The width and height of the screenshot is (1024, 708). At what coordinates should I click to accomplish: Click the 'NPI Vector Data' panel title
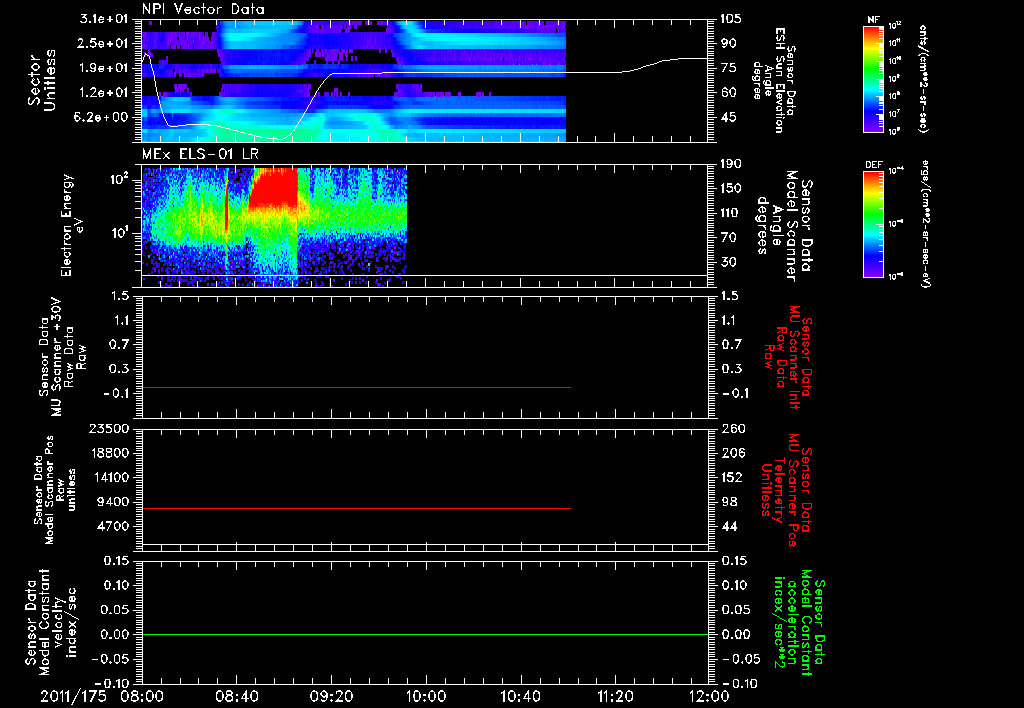[x=203, y=9]
